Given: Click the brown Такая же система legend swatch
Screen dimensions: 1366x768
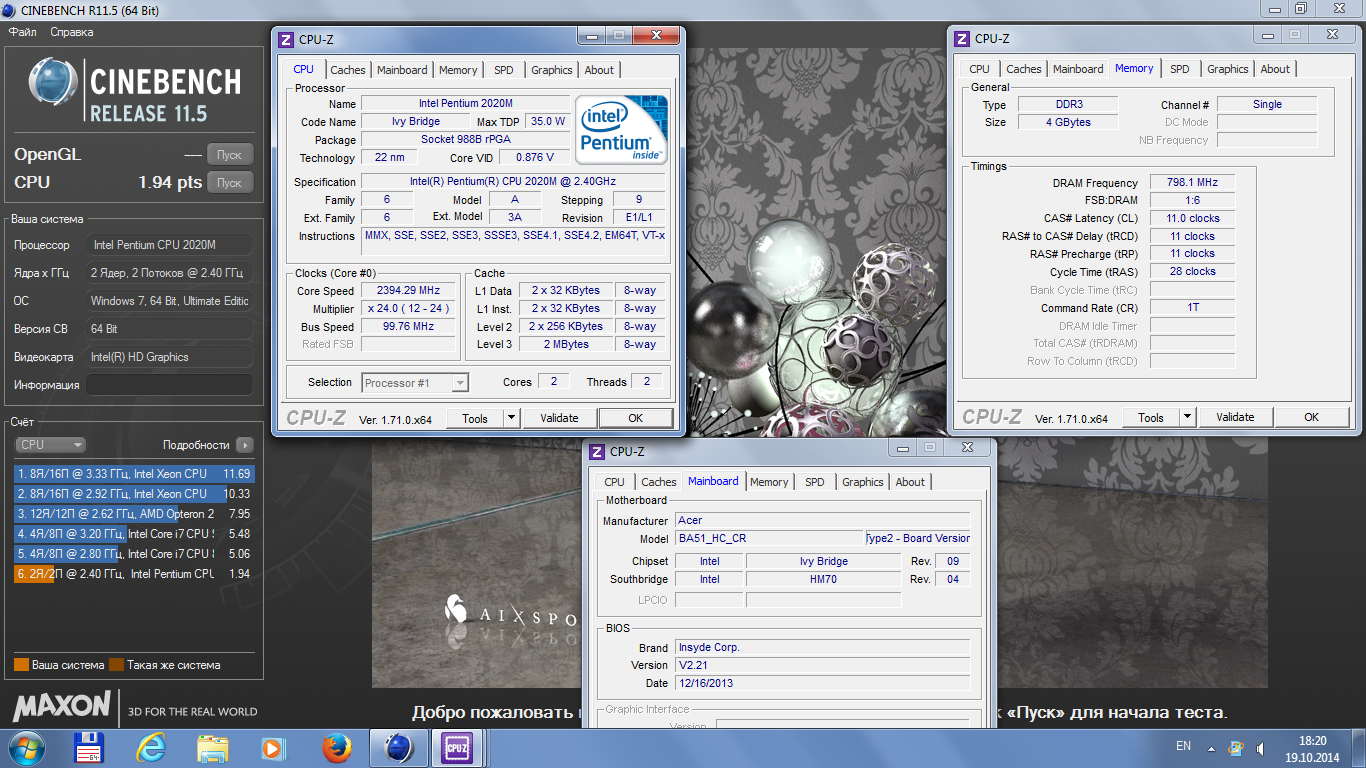Looking at the screenshot, I should point(116,665).
